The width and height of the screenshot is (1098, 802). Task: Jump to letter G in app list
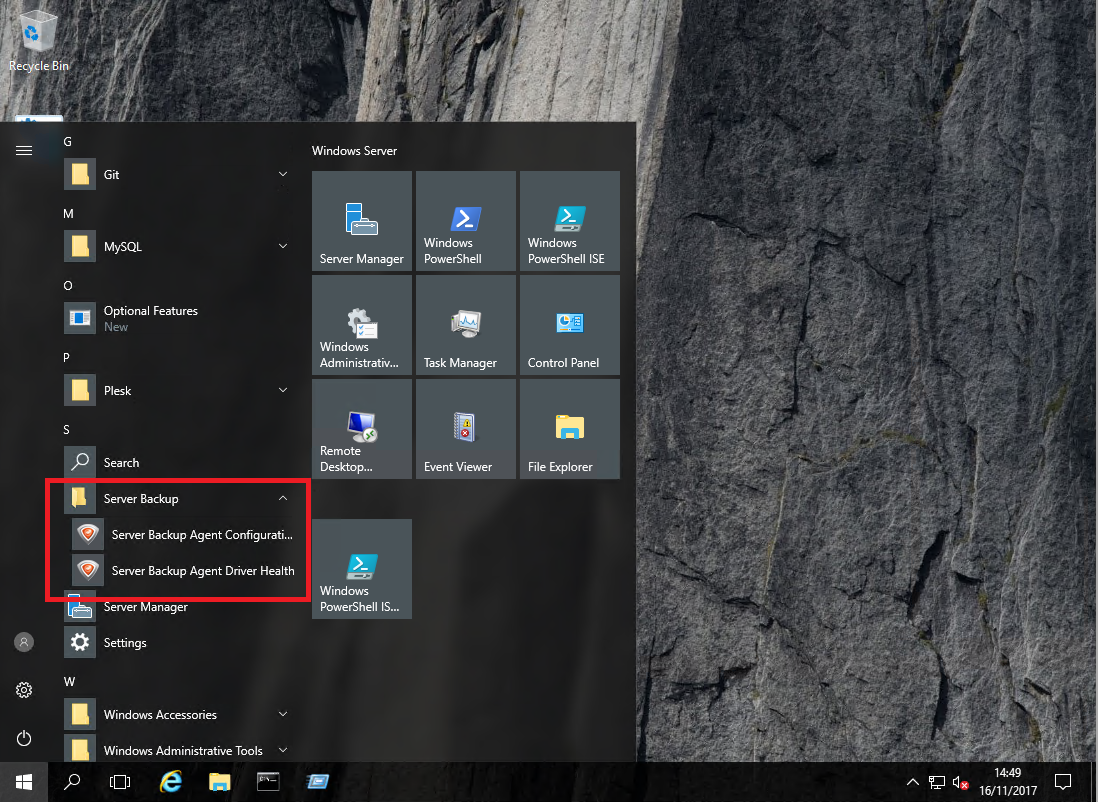[x=67, y=141]
